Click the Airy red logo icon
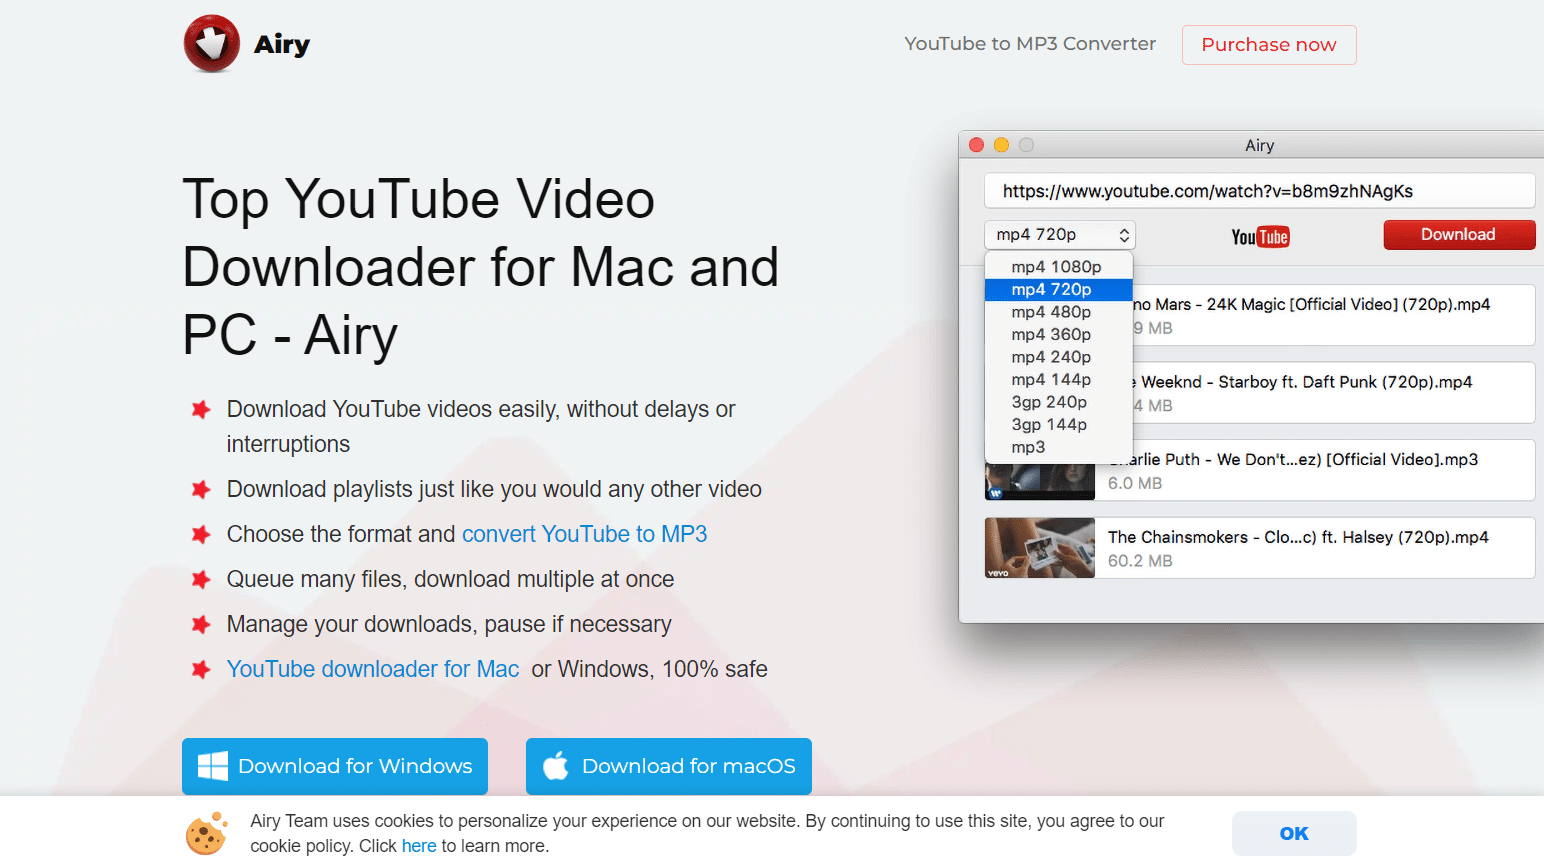This screenshot has width=1544, height=865. coord(212,44)
